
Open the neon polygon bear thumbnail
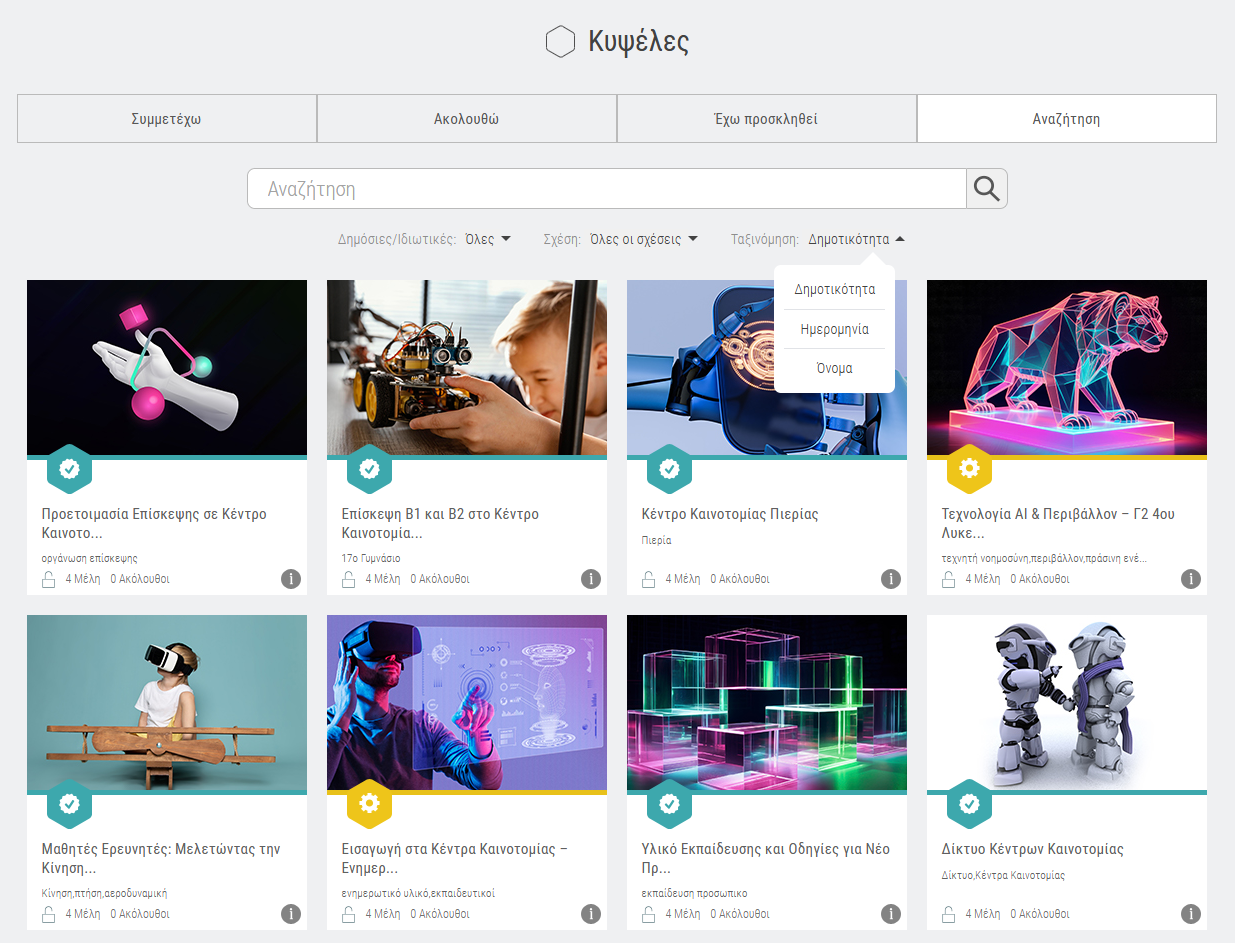1067,367
